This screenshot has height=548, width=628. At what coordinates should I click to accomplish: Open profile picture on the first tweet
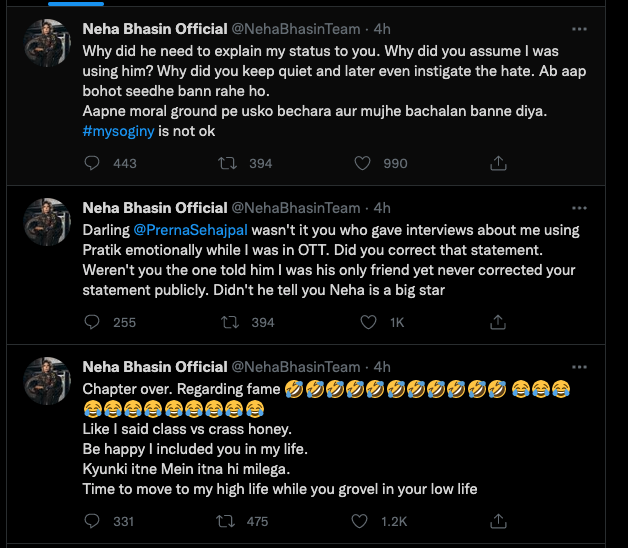(x=47, y=43)
